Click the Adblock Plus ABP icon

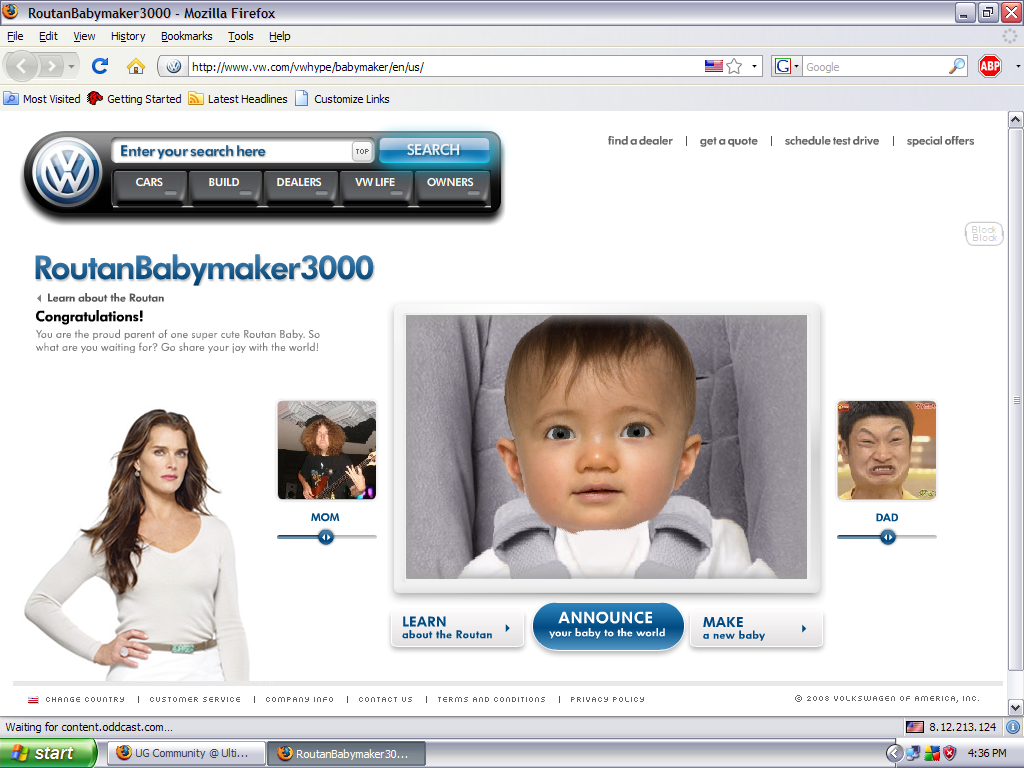[990, 66]
